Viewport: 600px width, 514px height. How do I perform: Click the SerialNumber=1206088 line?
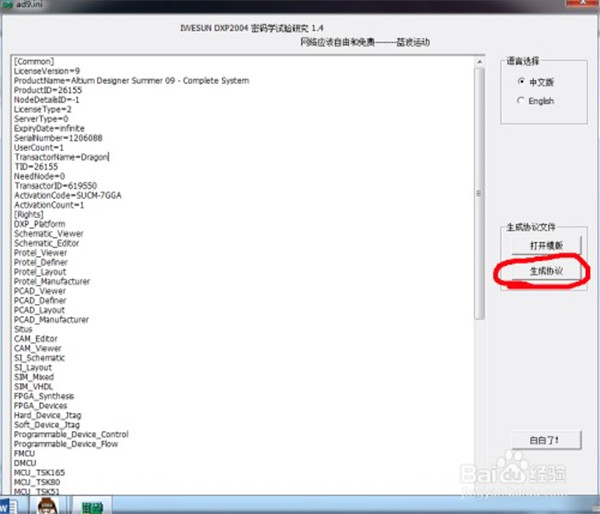pos(58,138)
